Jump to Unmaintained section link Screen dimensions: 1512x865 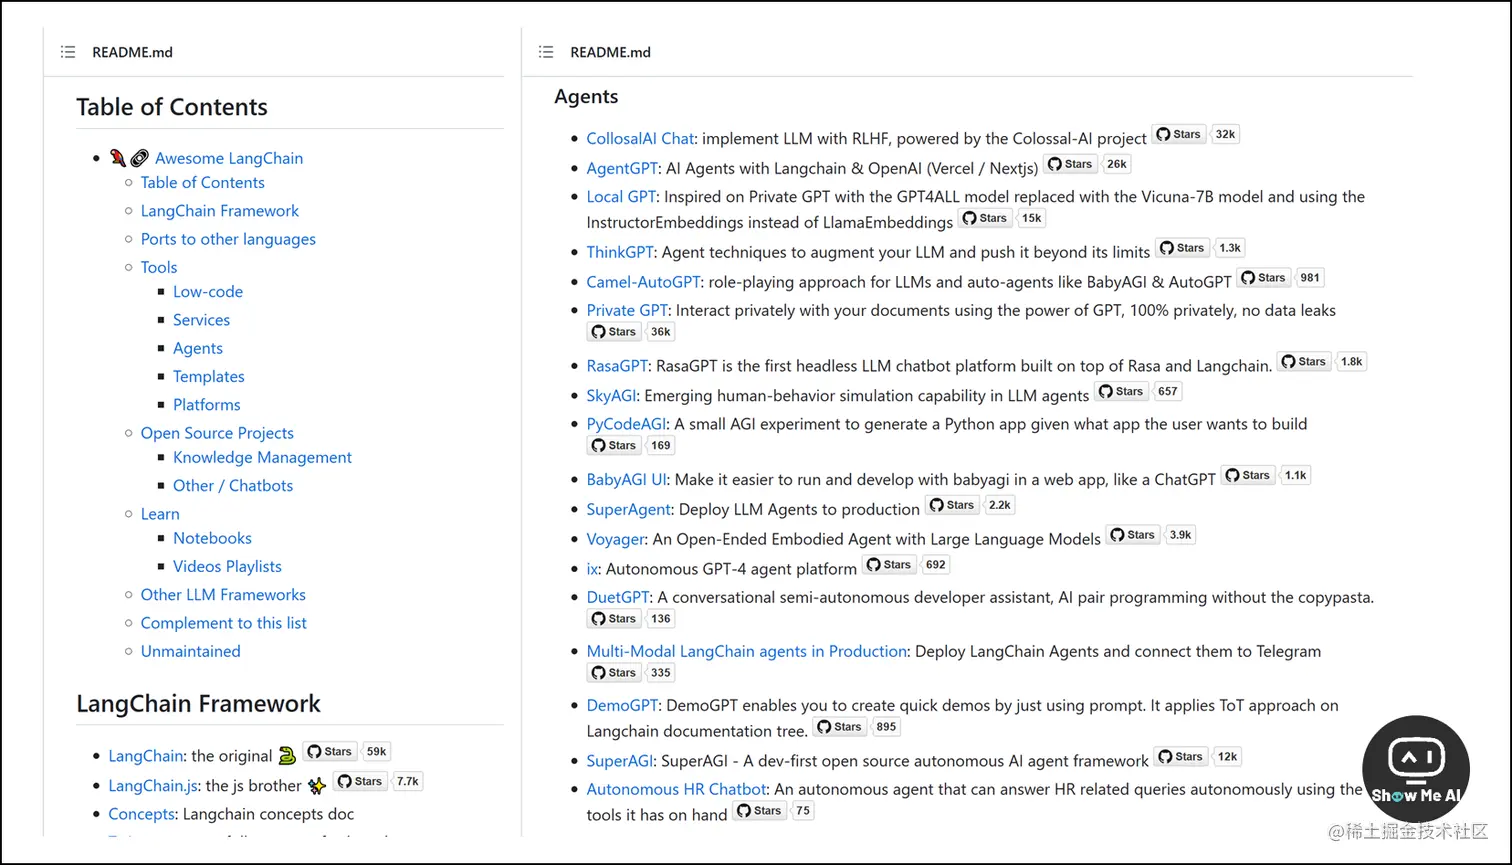(190, 651)
